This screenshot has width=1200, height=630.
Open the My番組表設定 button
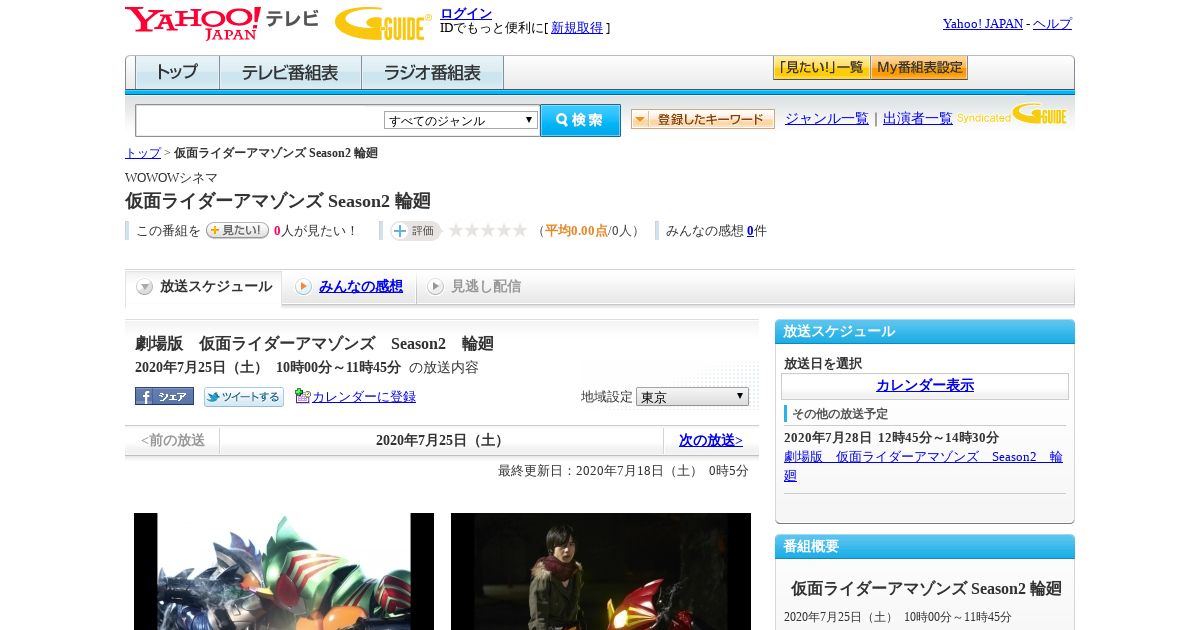[x=919, y=68]
